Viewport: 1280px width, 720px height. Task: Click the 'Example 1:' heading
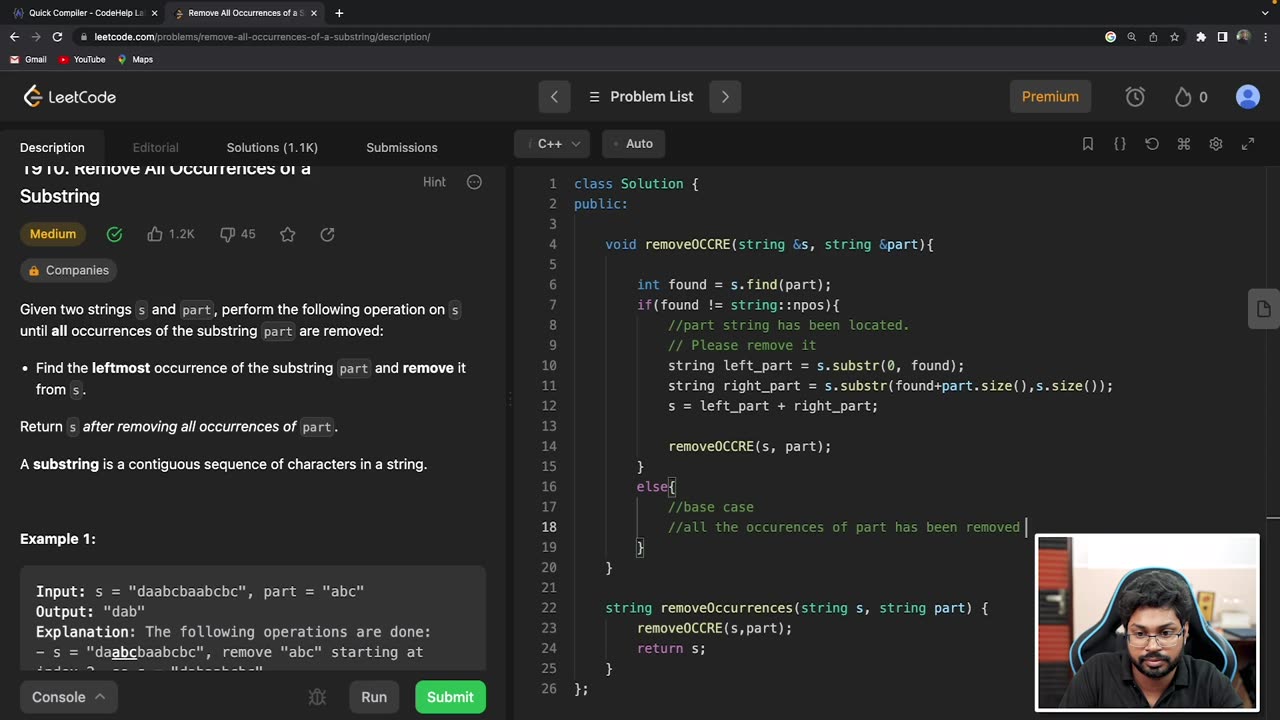click(x=58, y=539)
